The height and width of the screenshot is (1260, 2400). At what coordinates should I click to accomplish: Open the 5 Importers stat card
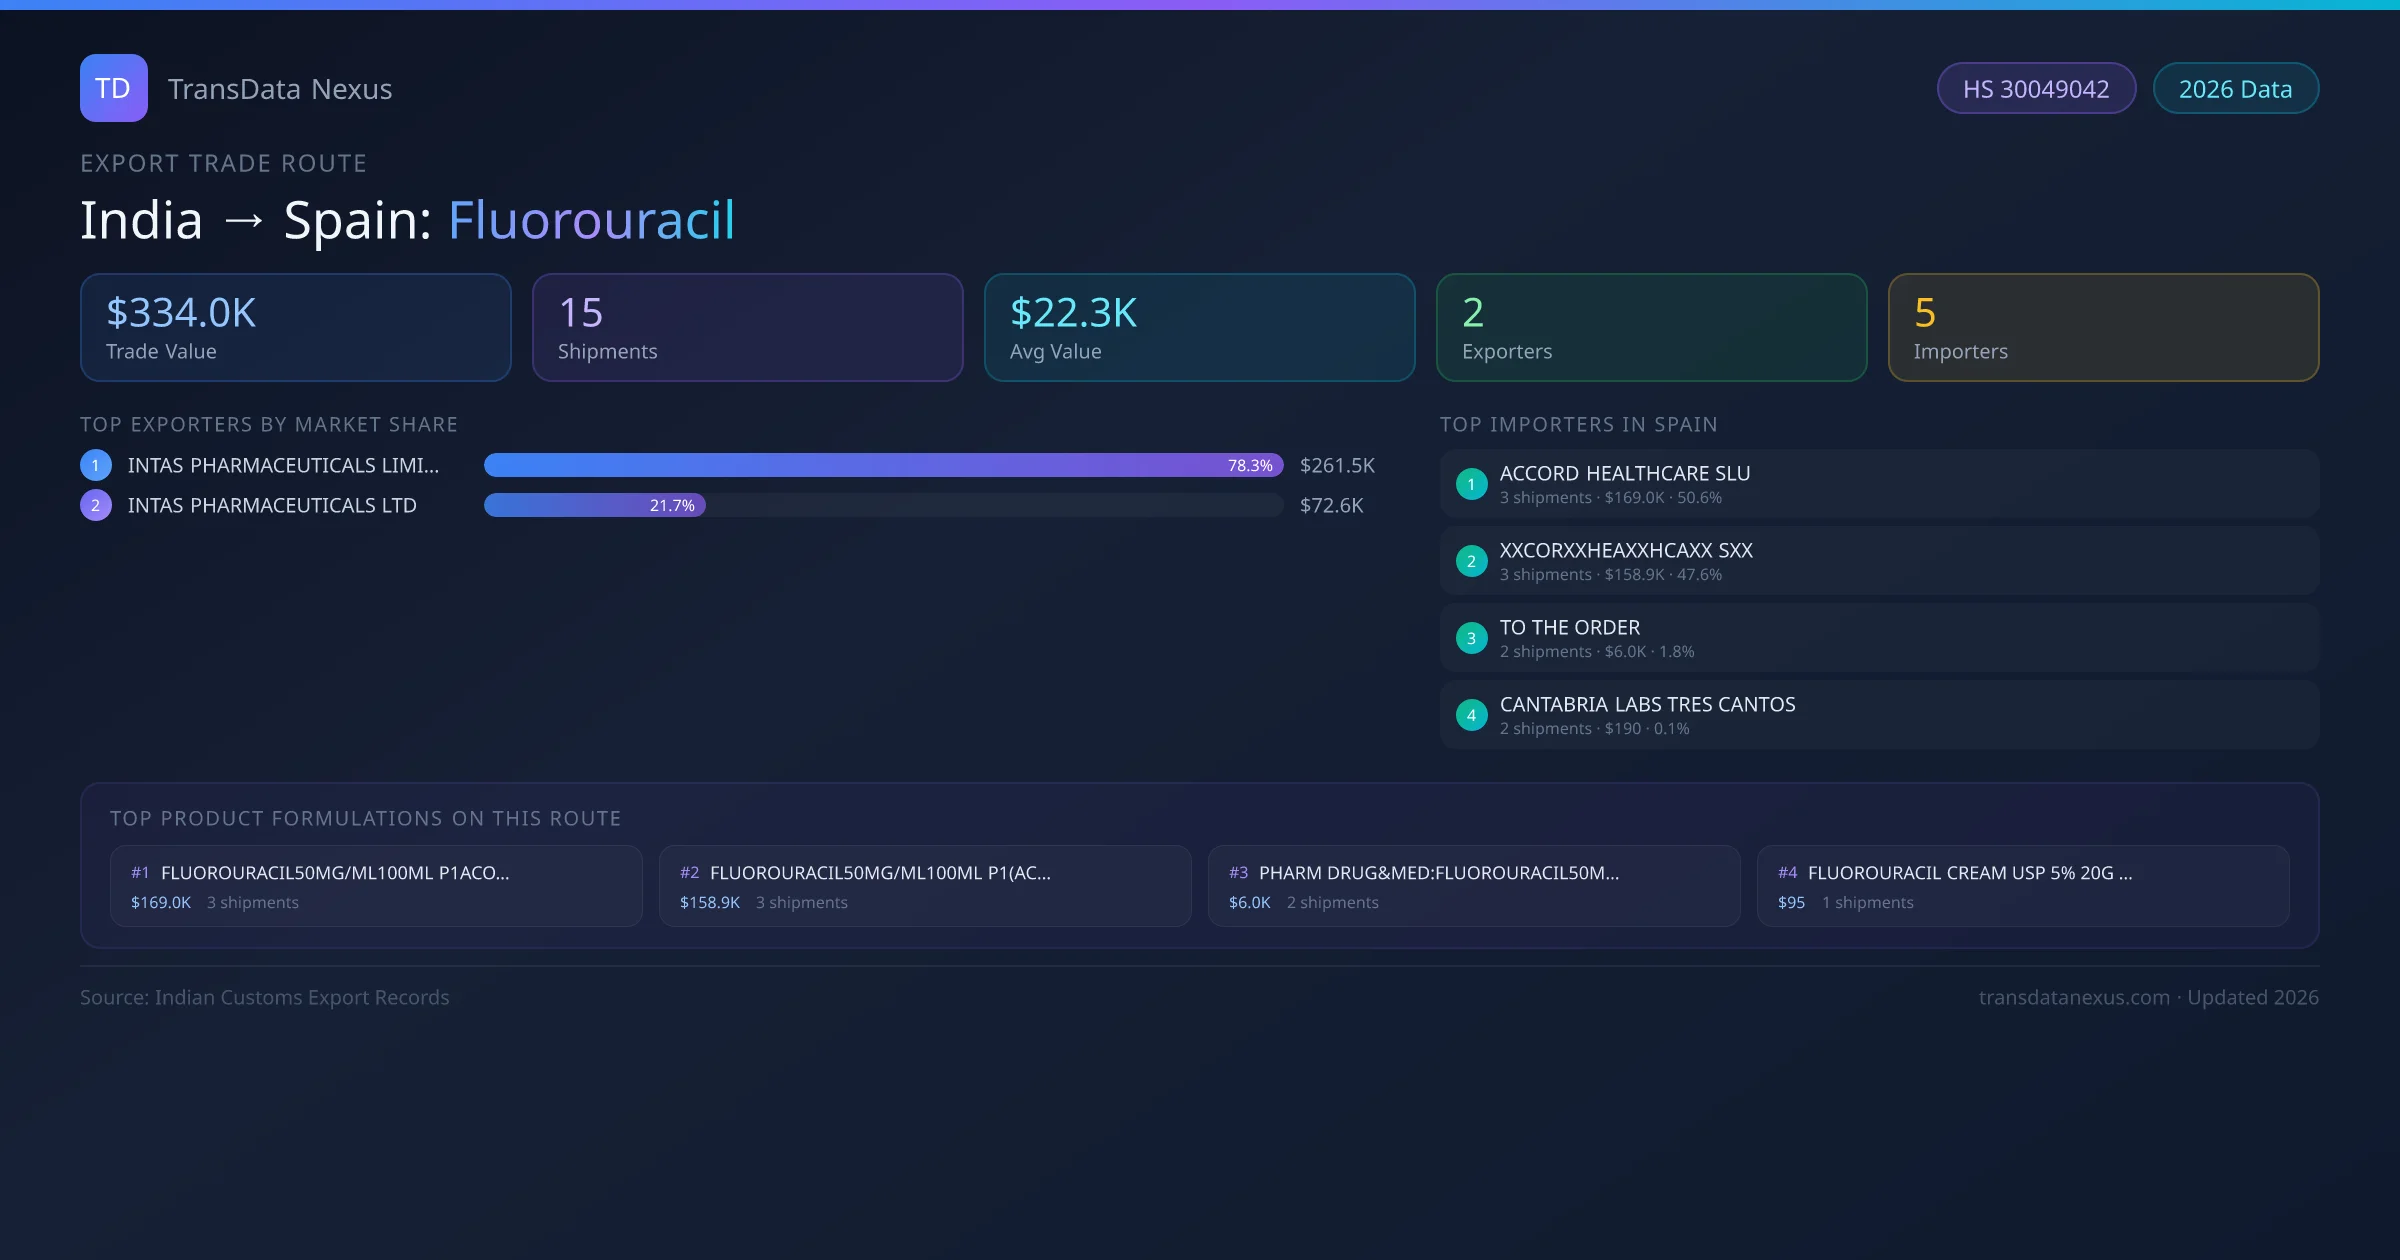tap(2104, 328)
